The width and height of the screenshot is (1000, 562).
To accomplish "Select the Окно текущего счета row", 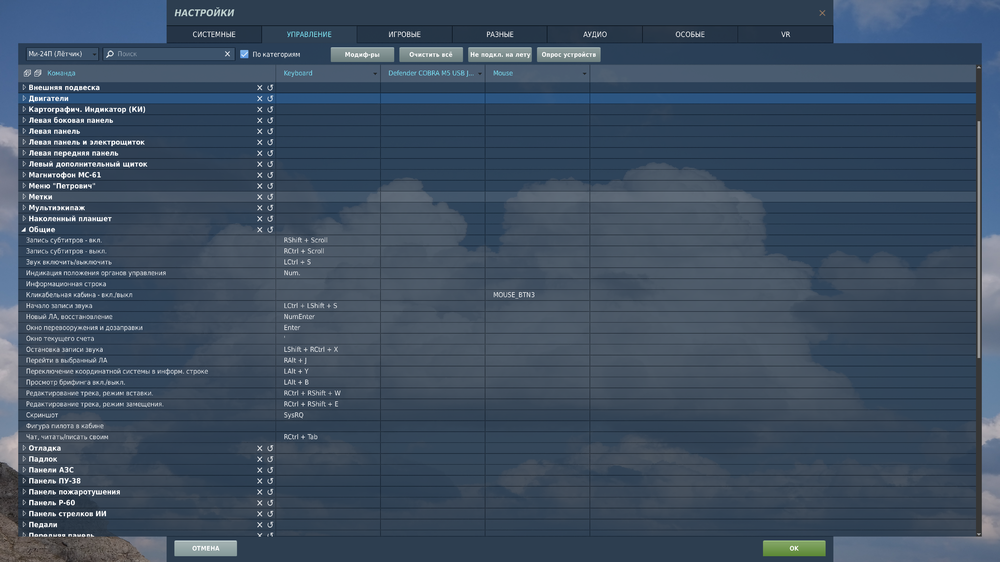I will 497,339.
